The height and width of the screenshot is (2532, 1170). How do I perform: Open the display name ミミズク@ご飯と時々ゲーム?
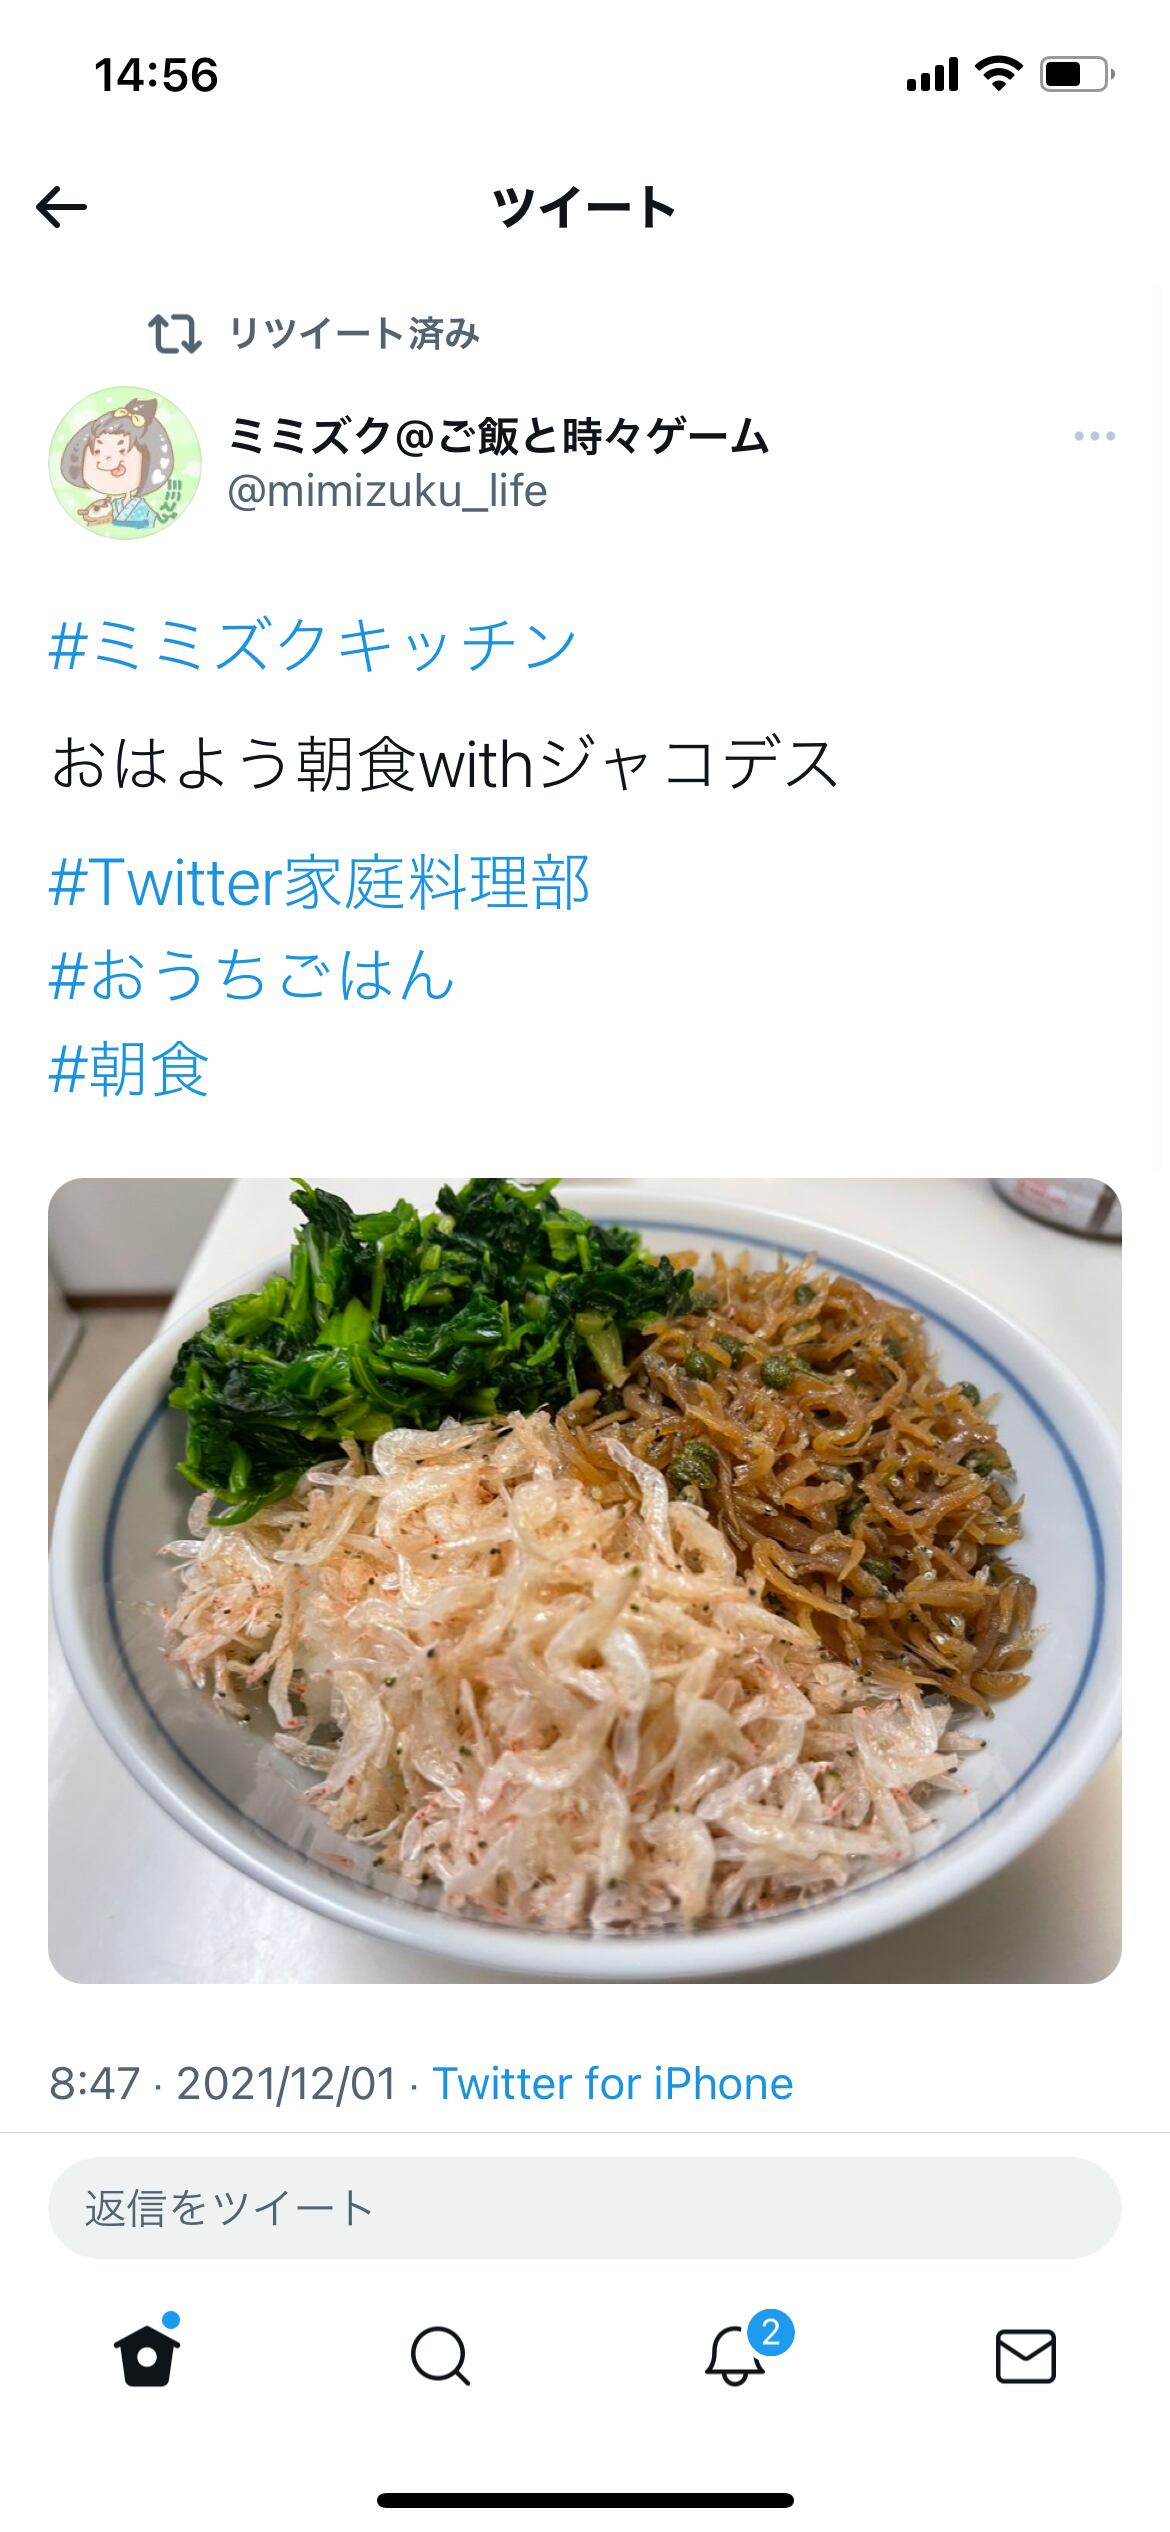(x=498, y=436)
